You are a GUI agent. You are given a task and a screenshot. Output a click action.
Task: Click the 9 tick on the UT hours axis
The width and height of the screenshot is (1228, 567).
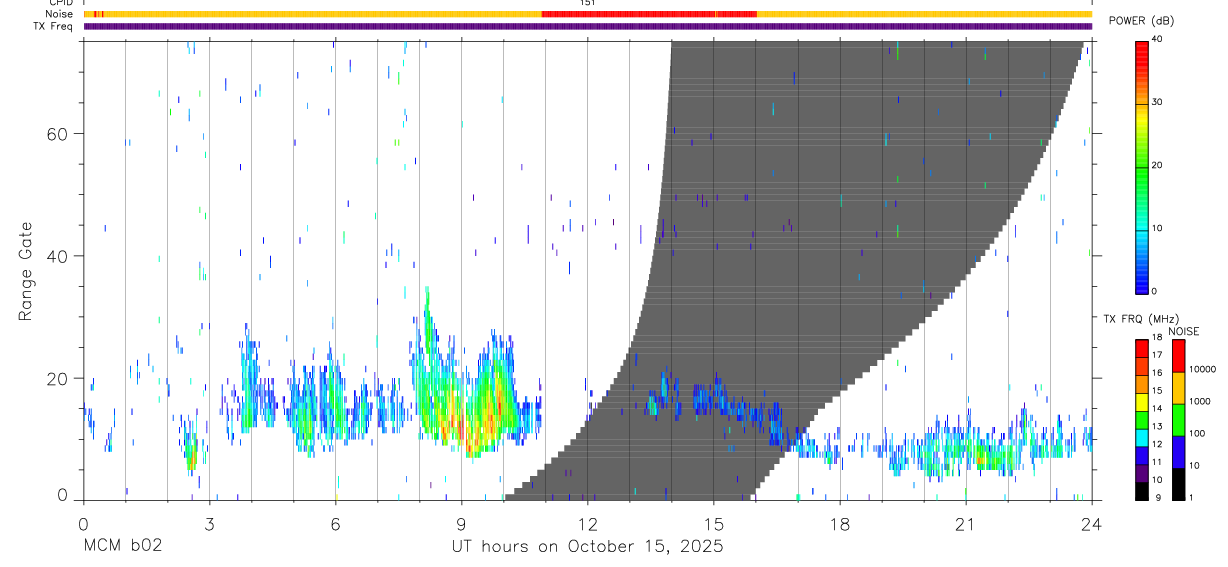point(462,523)
